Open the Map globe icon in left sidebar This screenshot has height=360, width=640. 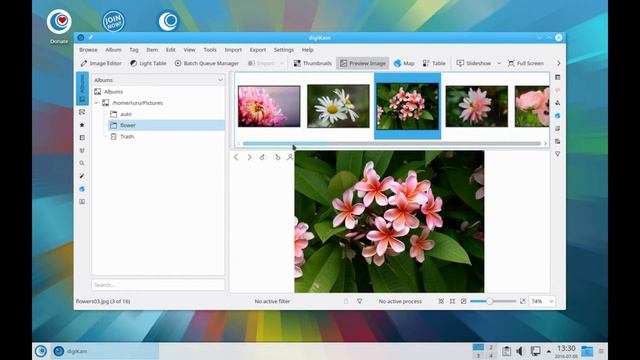tap(82, 189)
